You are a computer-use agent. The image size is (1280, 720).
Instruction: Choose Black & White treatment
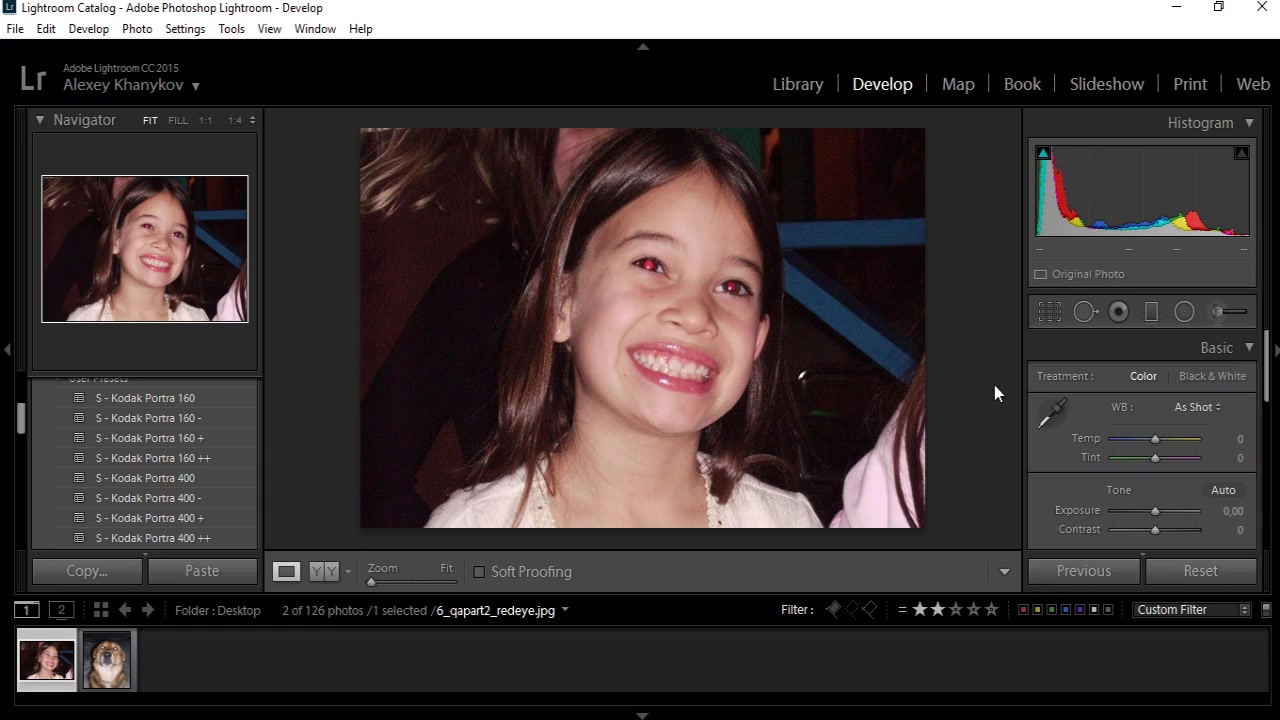click(1212, 376)
